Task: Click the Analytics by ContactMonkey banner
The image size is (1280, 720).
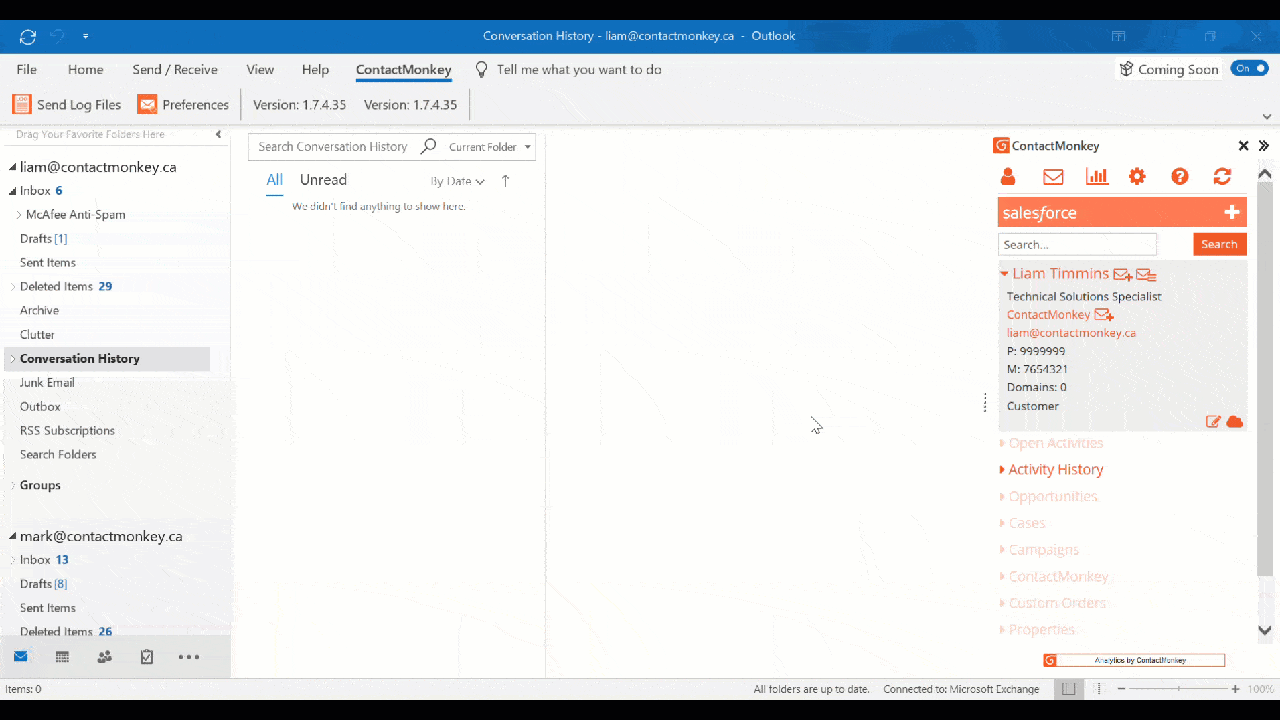Action: click(x=1134, y=660)
